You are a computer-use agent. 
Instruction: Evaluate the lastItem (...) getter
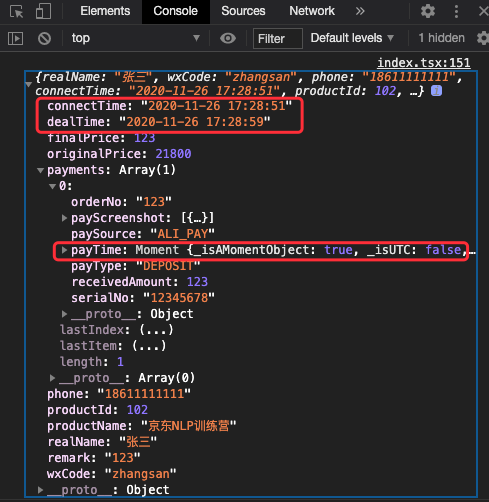click(x=149, y=346)
